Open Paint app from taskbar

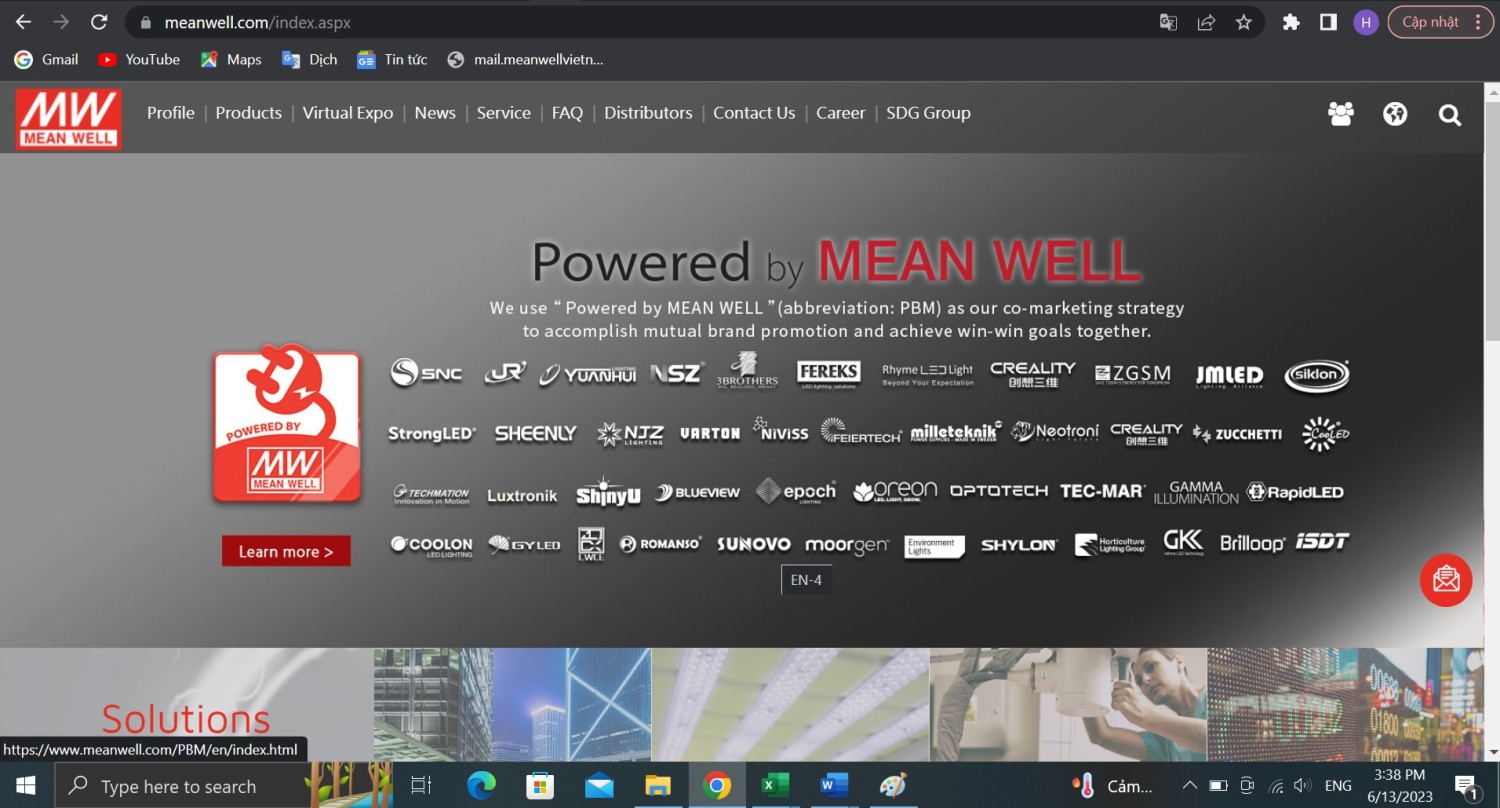pyautogui.click(x=893, y=786)
